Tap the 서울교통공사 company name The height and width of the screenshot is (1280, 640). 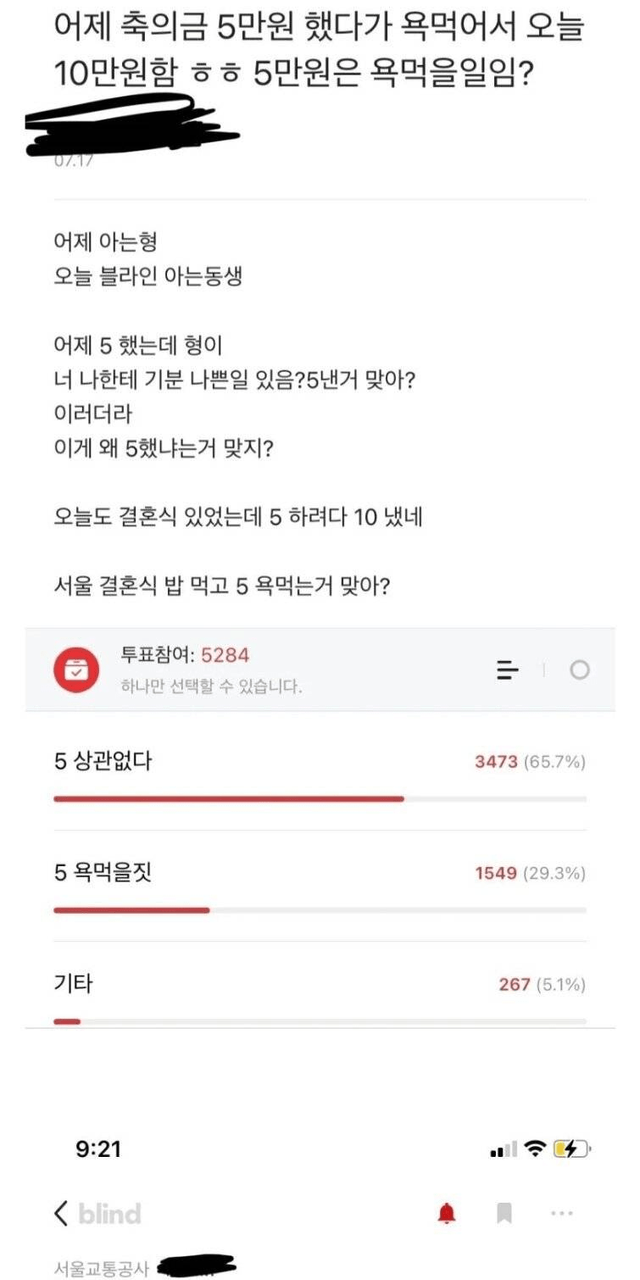(101, 1269)
